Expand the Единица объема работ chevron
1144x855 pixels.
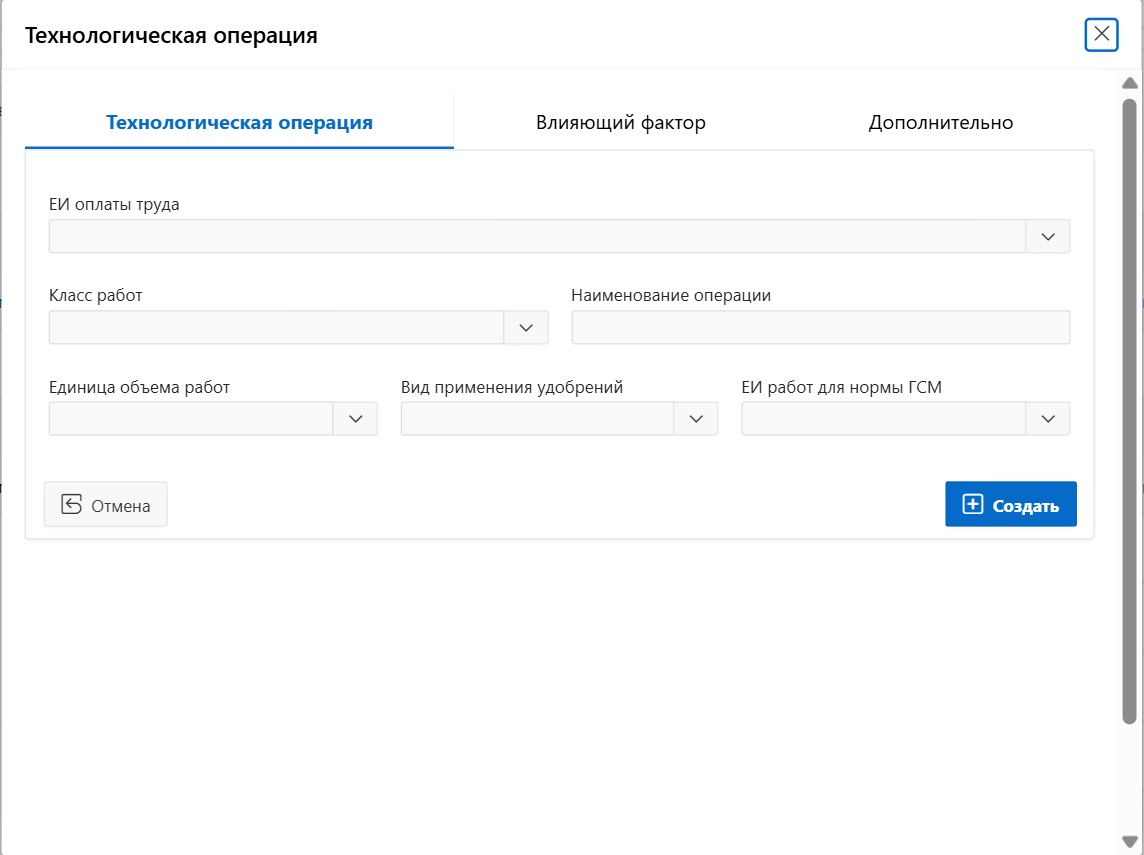click(355, 419)
